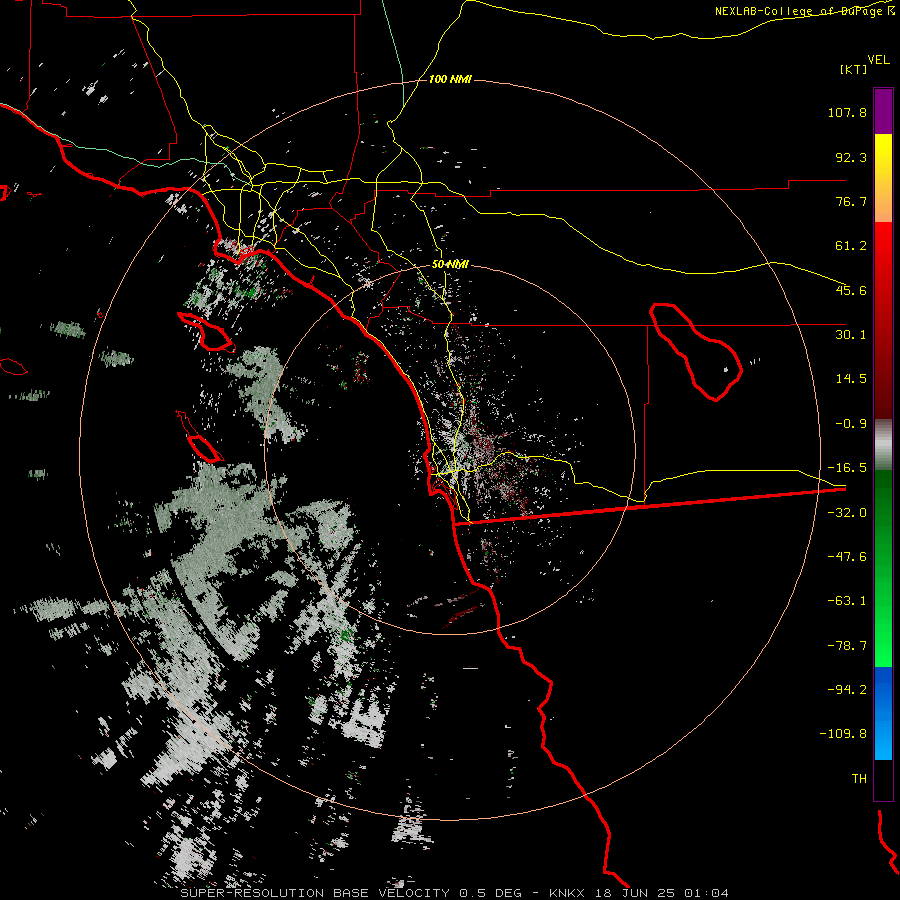The width and height of the screenshot is (900, 900).
Task: Click the -63.1 velocity scale value
Action: tap(847, 601)
